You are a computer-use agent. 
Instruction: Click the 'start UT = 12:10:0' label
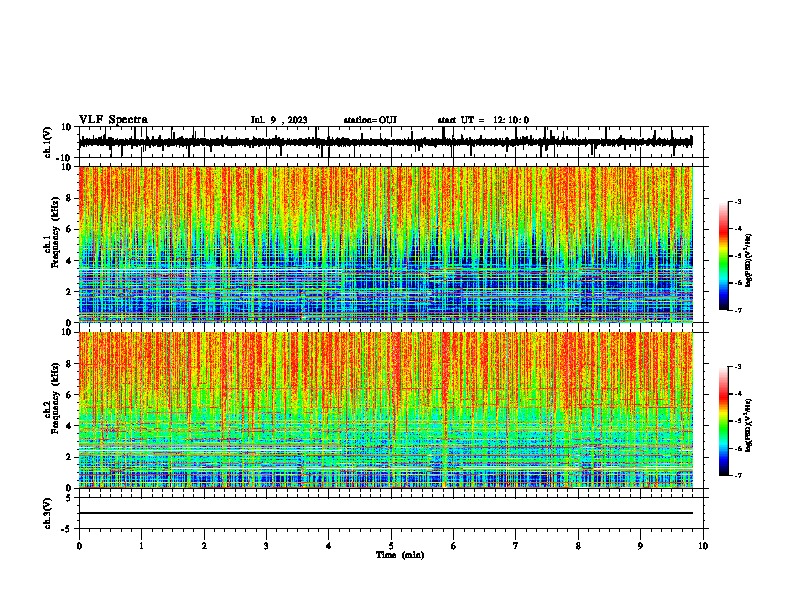pyautogui.click(x=483, y=120)
